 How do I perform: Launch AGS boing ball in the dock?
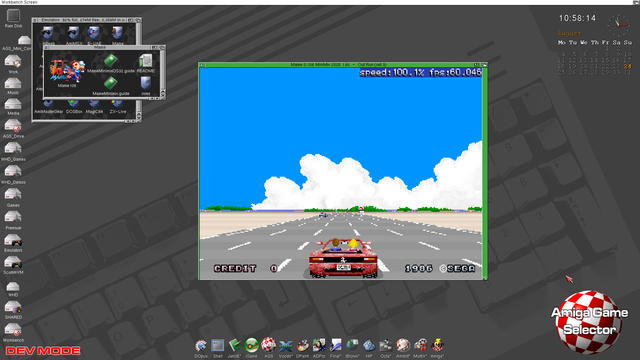point(268,345)
